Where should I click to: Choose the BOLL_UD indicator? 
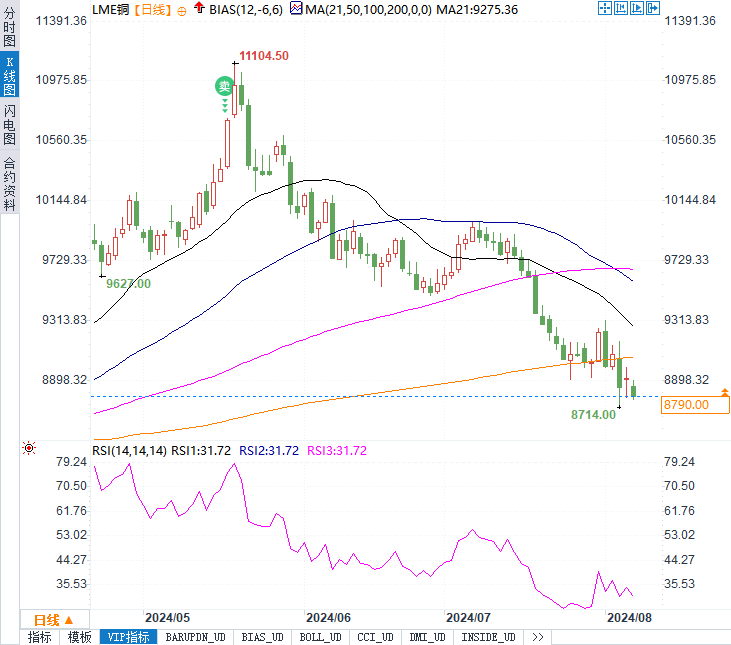point(320,637)
